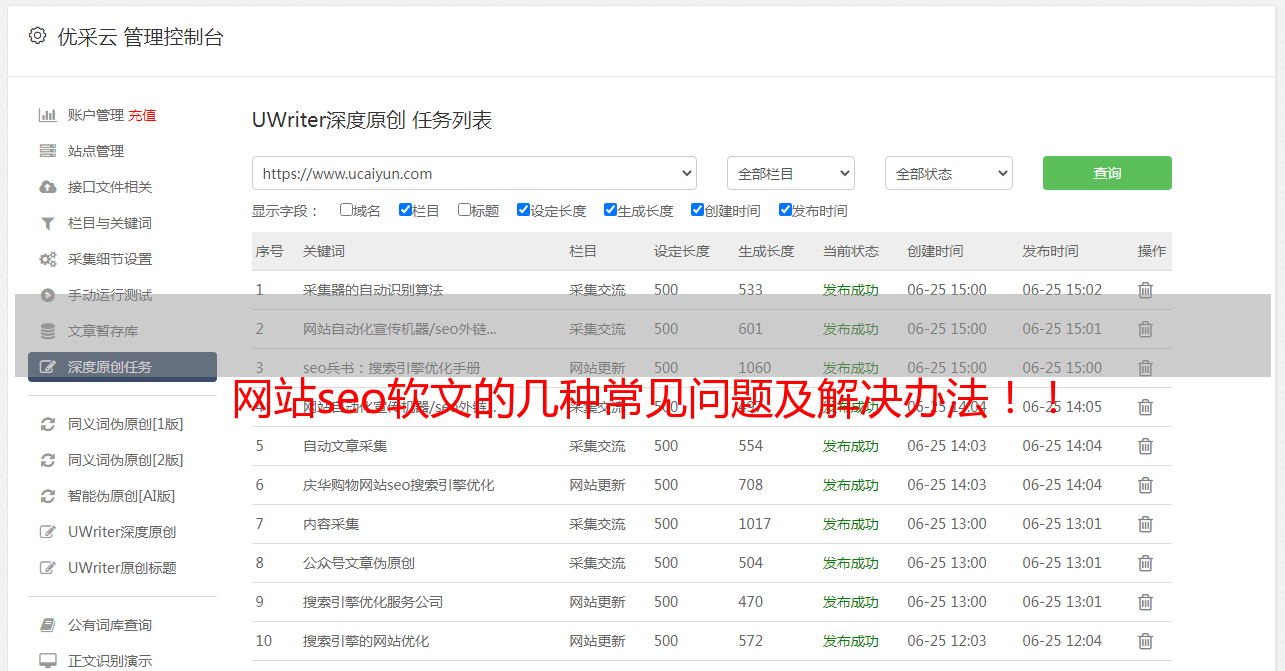Viewport: 1285px width, 671px height.
Task: Click the edit icon for 深度原创任务
Action: click(47, 367)
